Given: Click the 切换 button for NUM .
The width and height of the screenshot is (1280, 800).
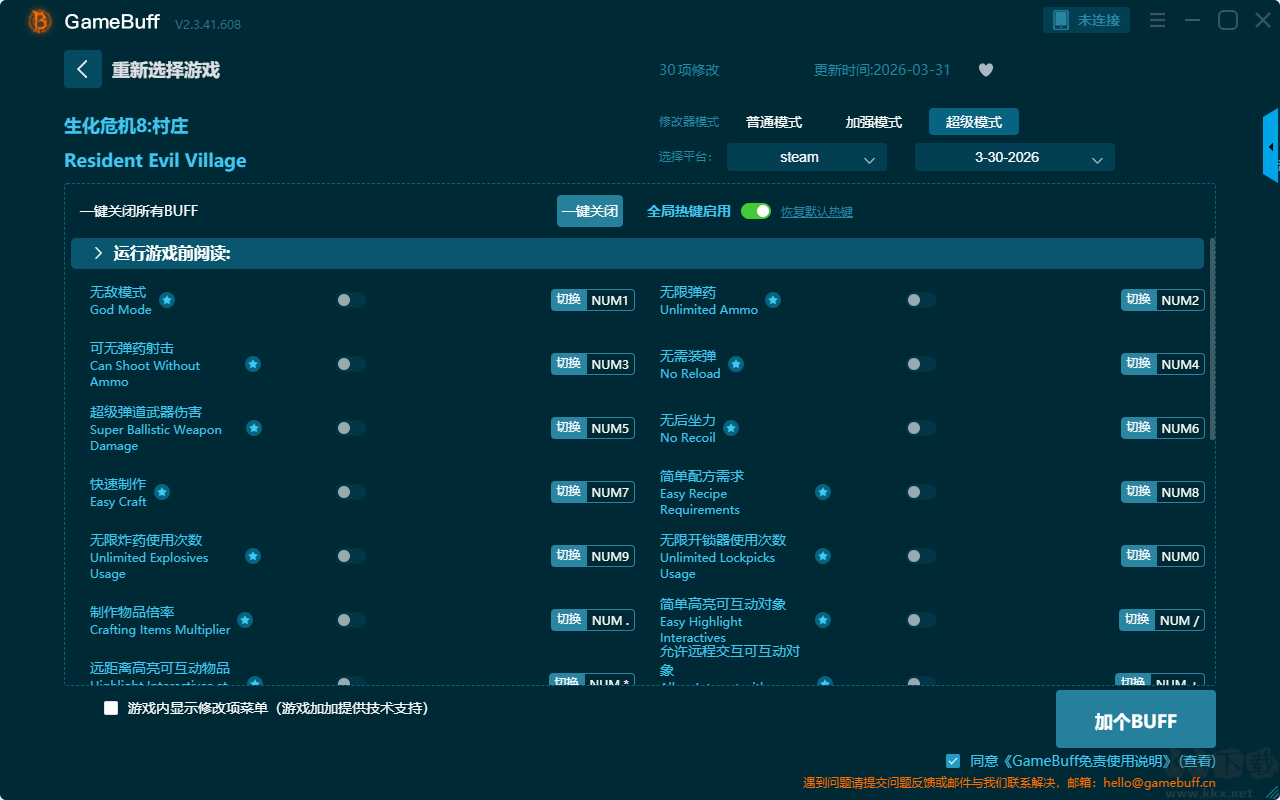Looking at the screenshot, I should coord(569,620).
